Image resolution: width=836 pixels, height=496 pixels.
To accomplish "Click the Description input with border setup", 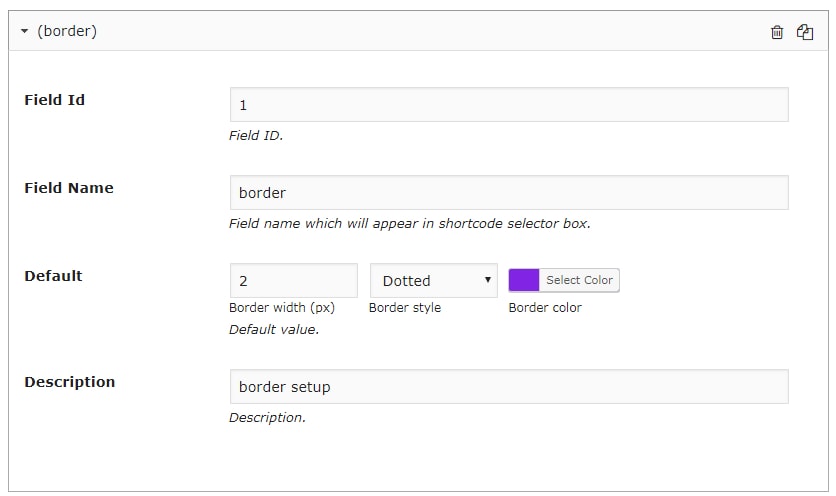I will coord(508,387).
